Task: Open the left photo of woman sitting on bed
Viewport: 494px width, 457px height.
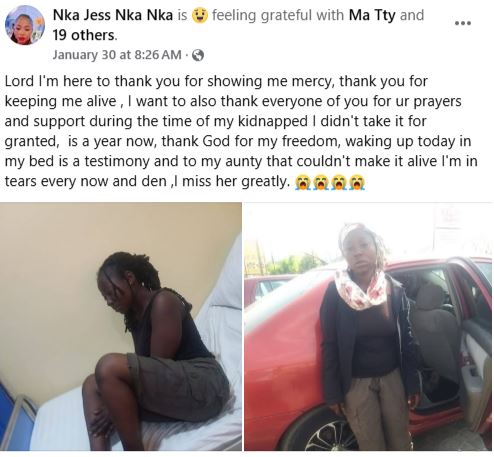Action: tap(121, 326)
